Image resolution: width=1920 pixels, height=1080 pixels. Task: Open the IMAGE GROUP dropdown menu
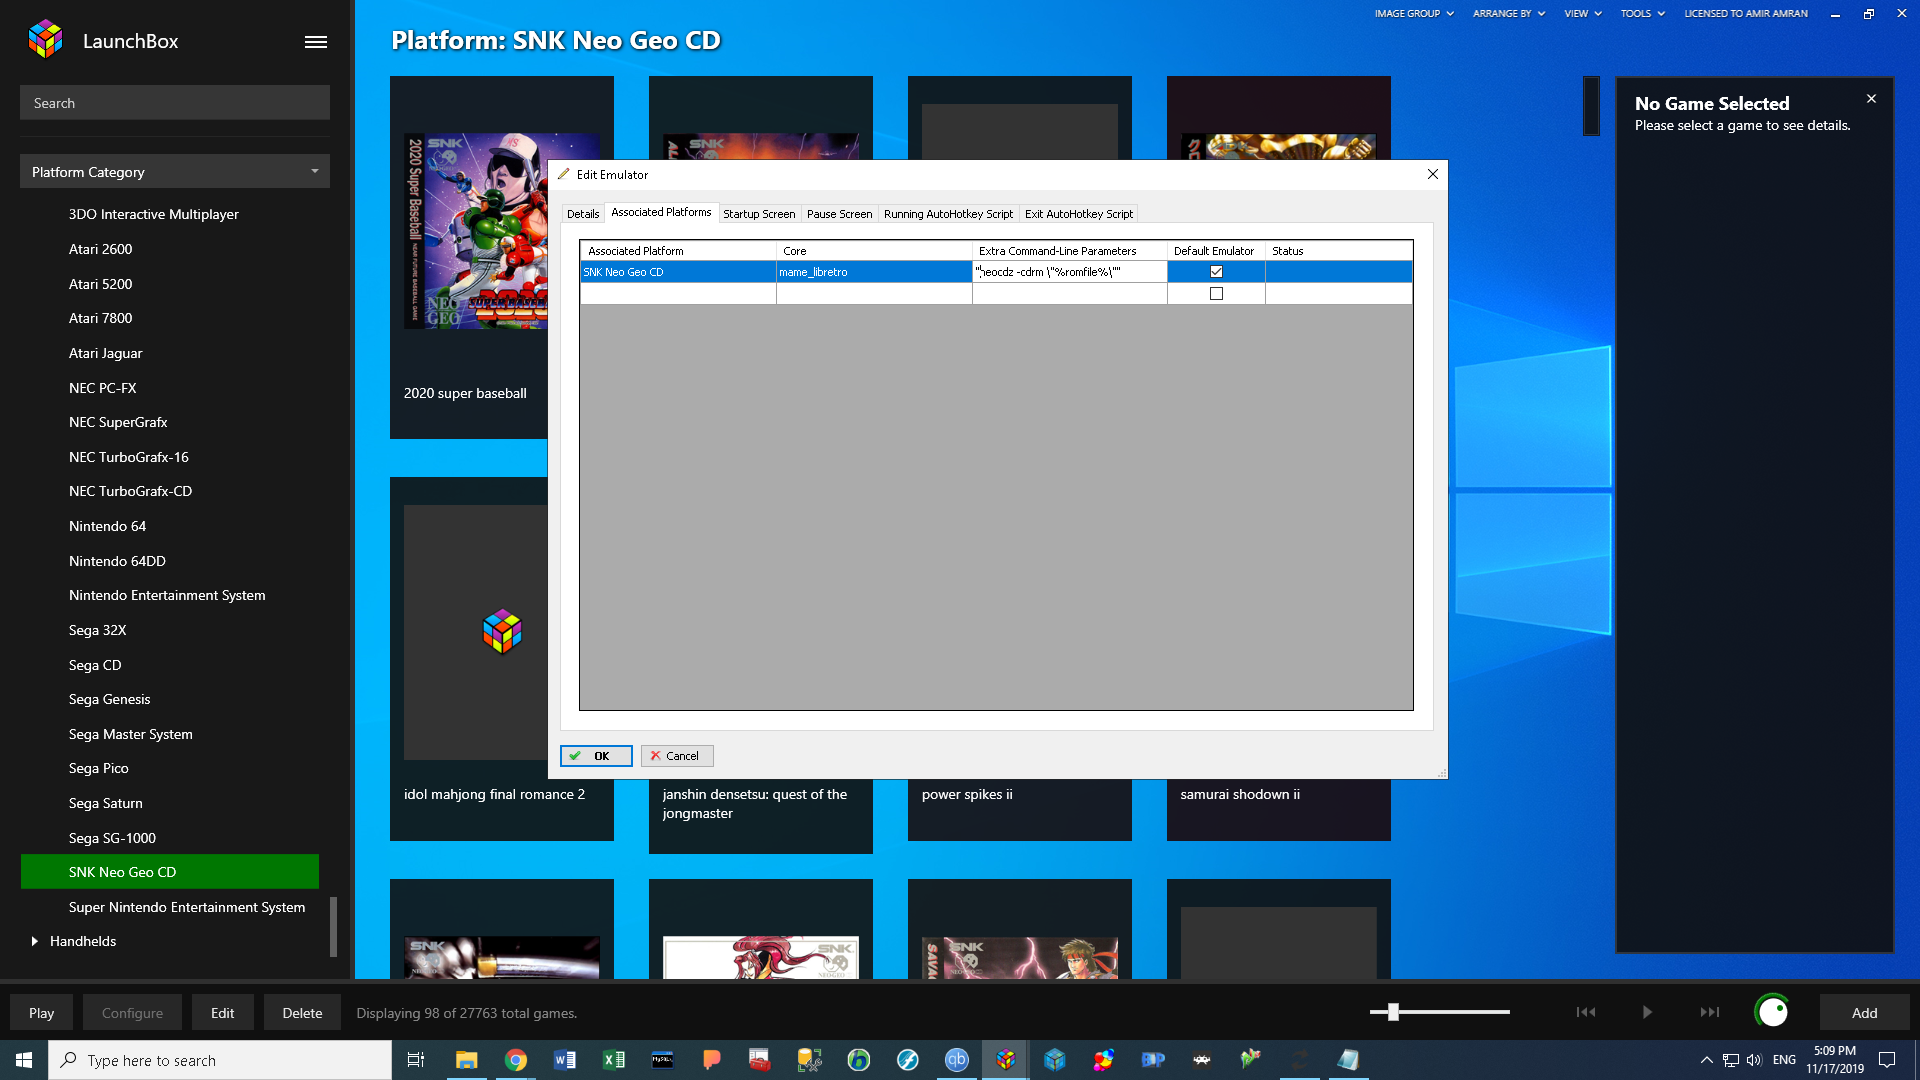pyautogui.click(x=1414, y=14)
